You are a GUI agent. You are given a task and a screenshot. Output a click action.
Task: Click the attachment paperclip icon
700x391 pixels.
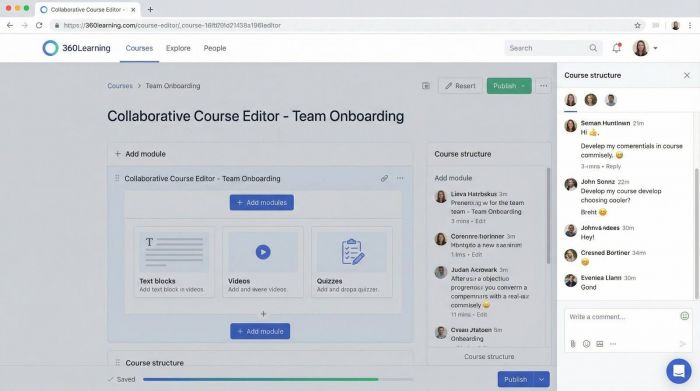coord(573,344)
